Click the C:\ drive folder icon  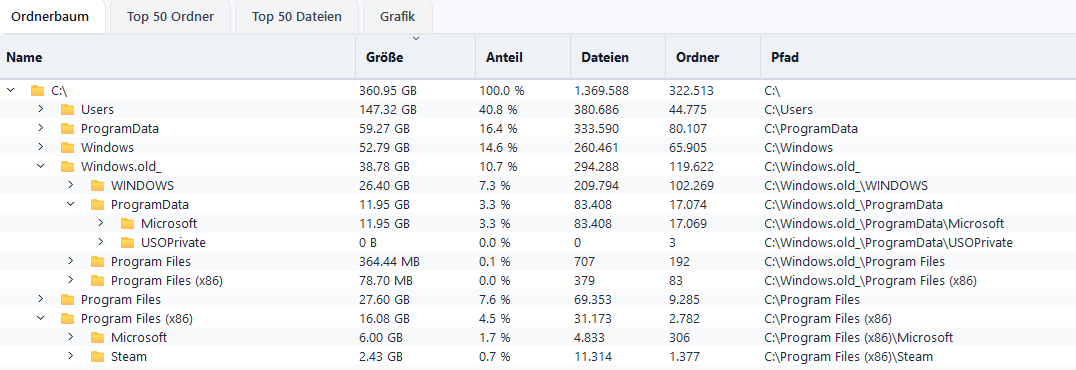37,91
